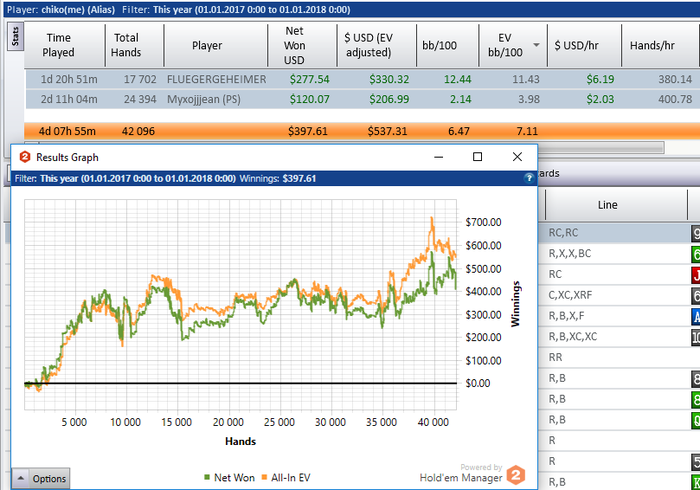Image resolution: width=700 pixels, height=490 pixels.
Task: Maximize the Results Graph window
Action: [x=477, y=157]
